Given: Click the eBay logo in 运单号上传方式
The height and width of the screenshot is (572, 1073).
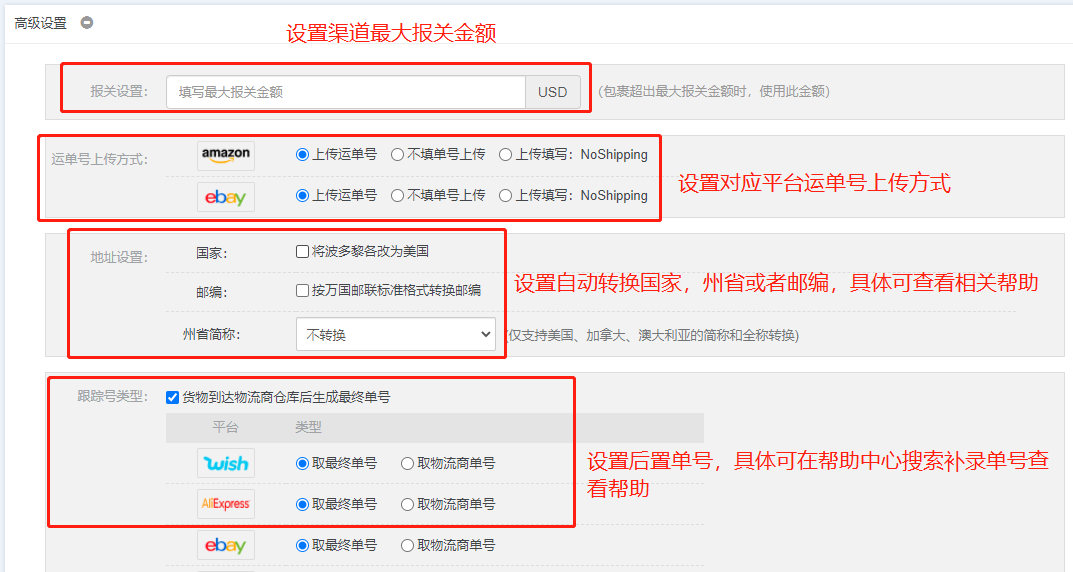Looking at the screenshot, I should click(x=225, y=196).
